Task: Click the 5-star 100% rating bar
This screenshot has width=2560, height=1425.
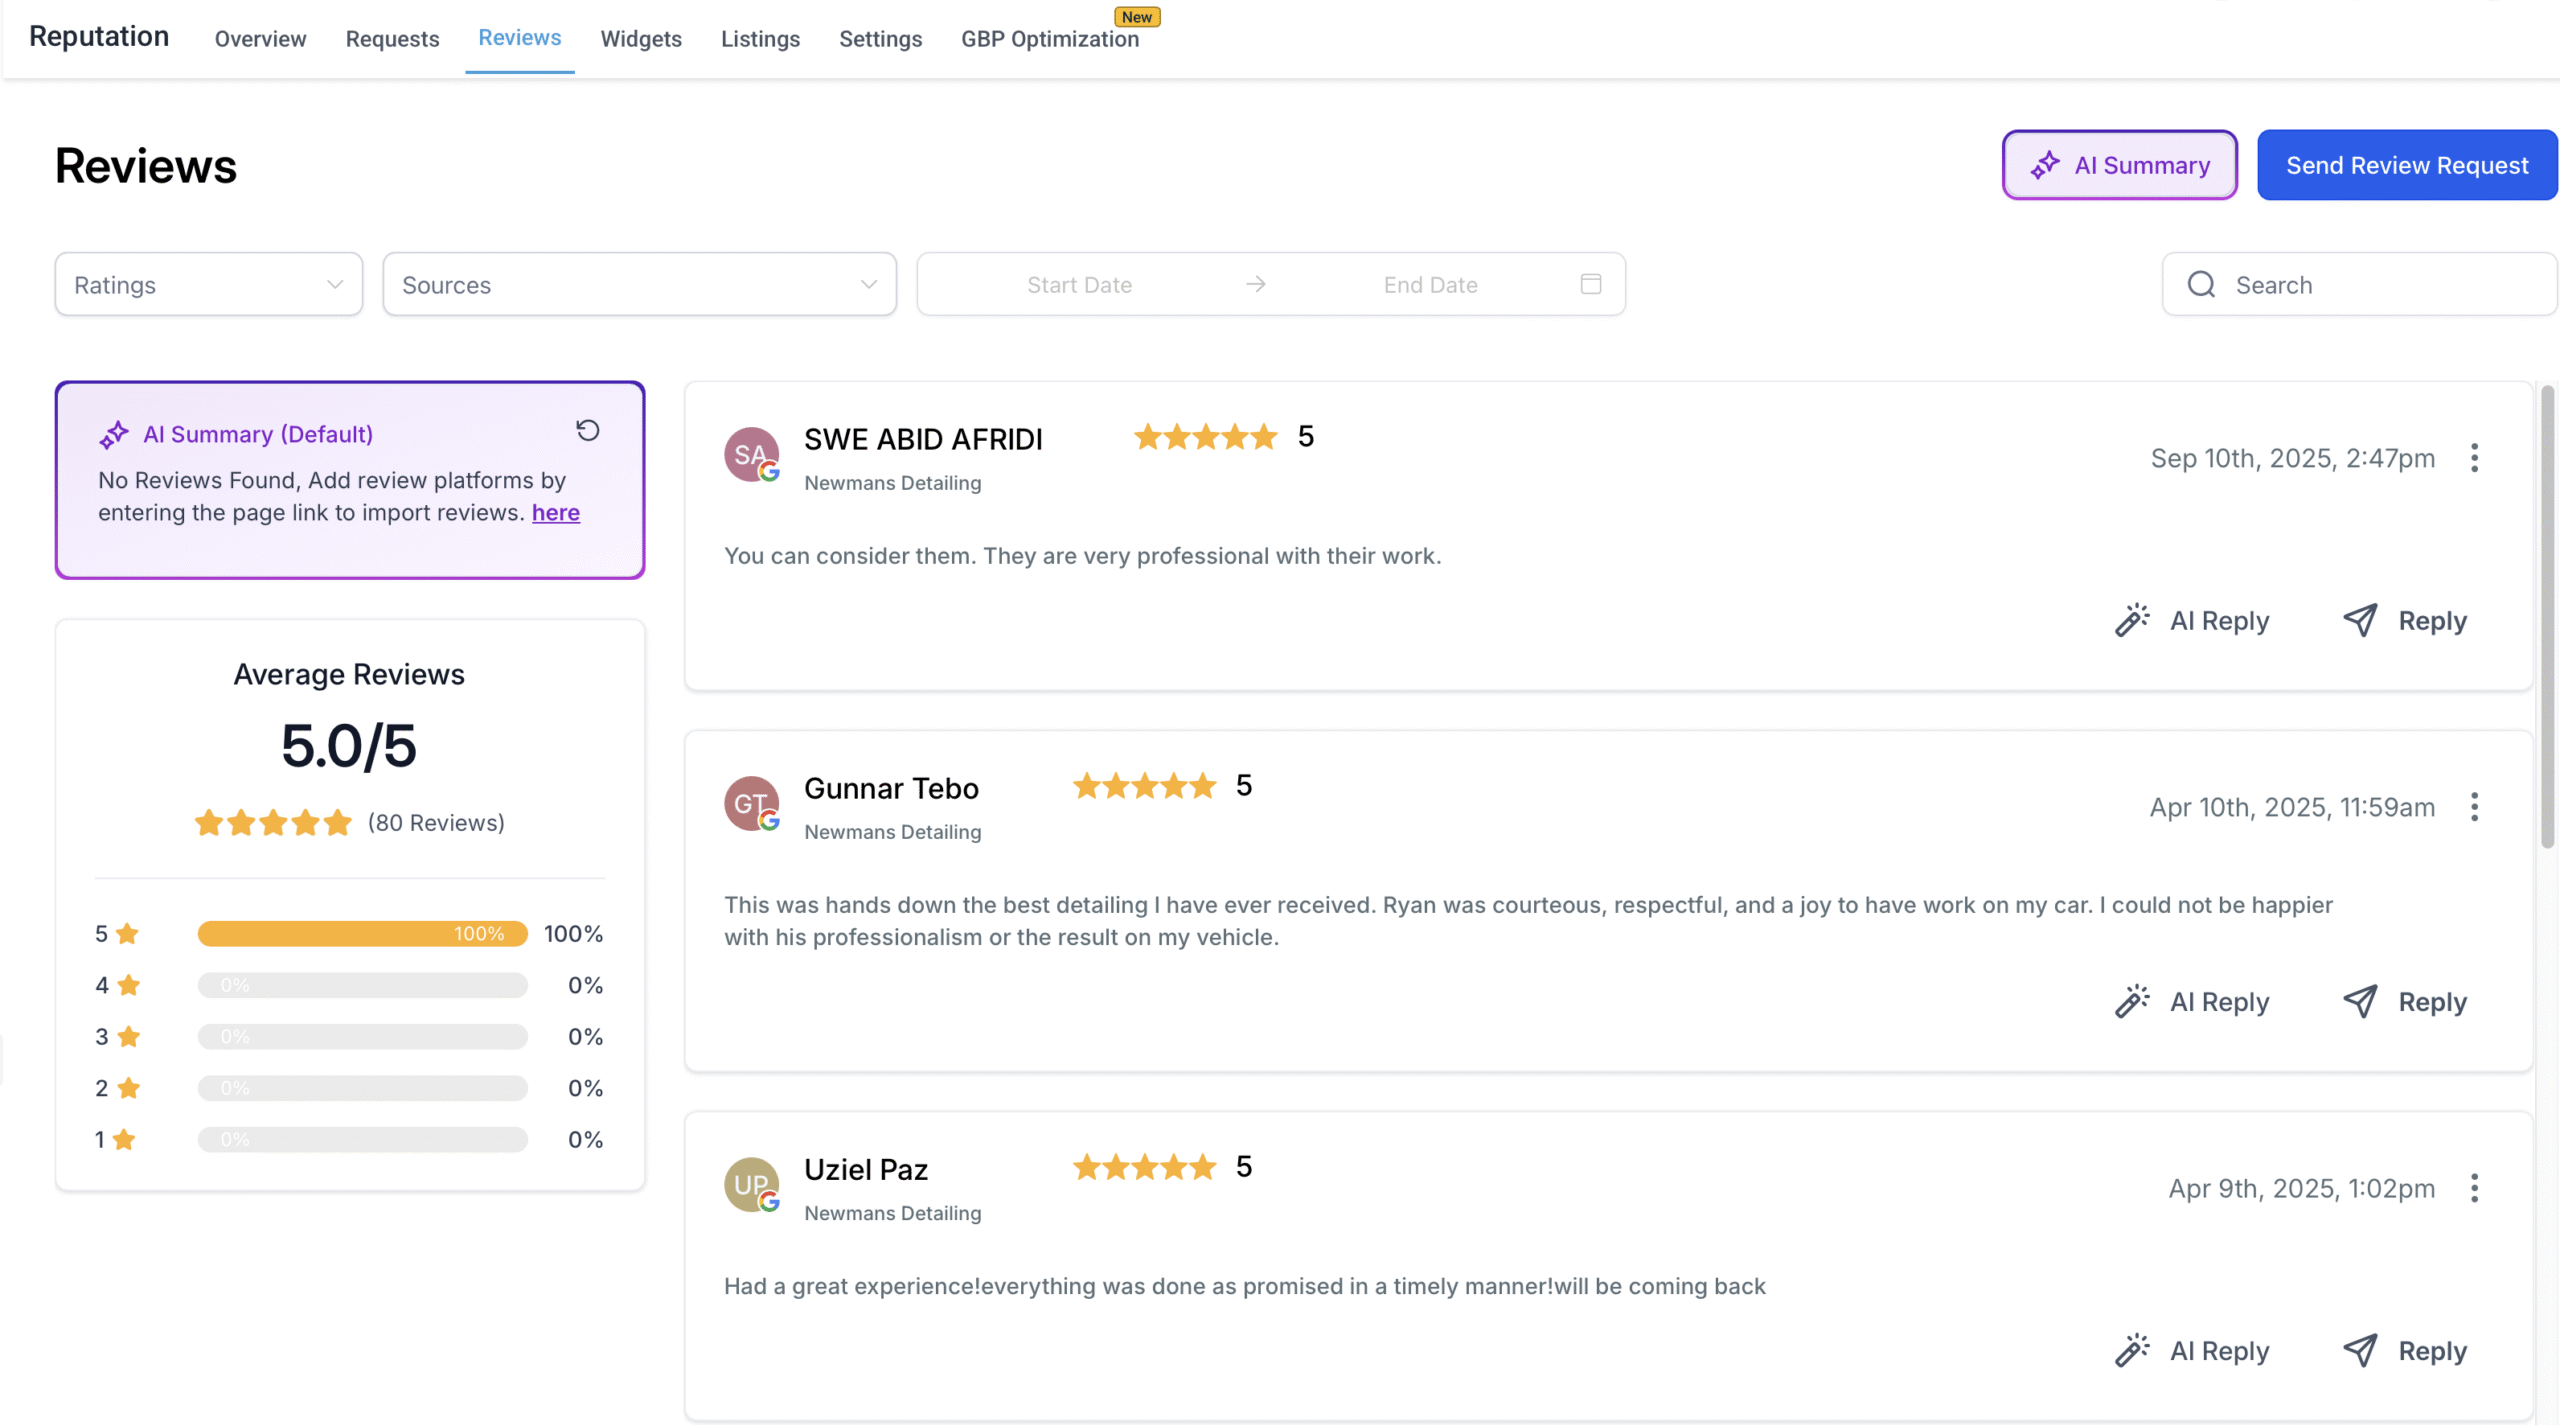Action: [362, 934]
